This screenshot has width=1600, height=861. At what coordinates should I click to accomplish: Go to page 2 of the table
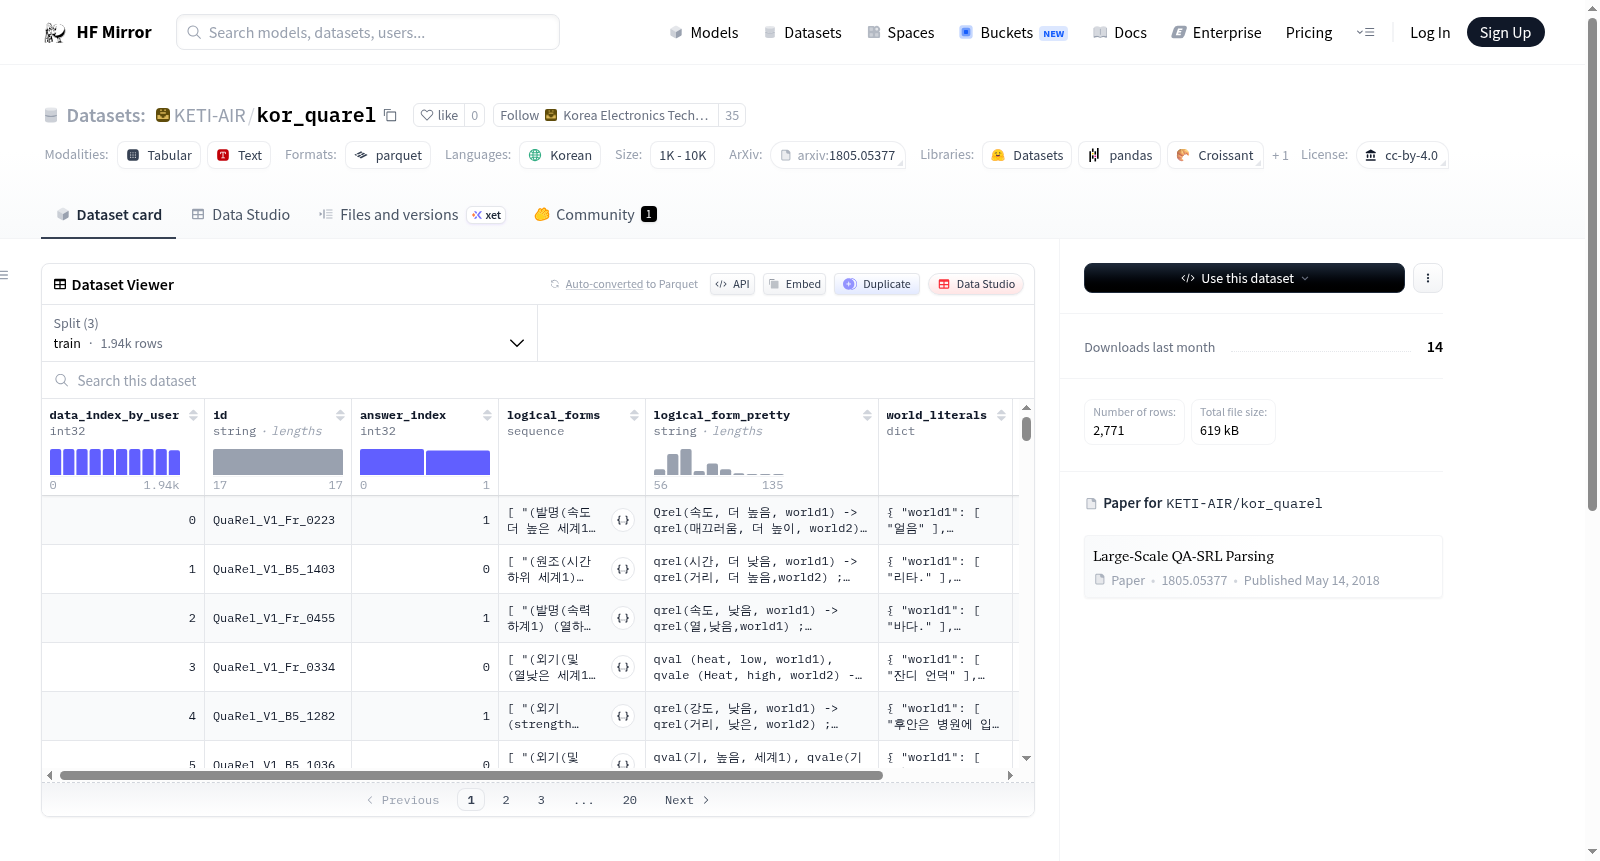(506, 800)
